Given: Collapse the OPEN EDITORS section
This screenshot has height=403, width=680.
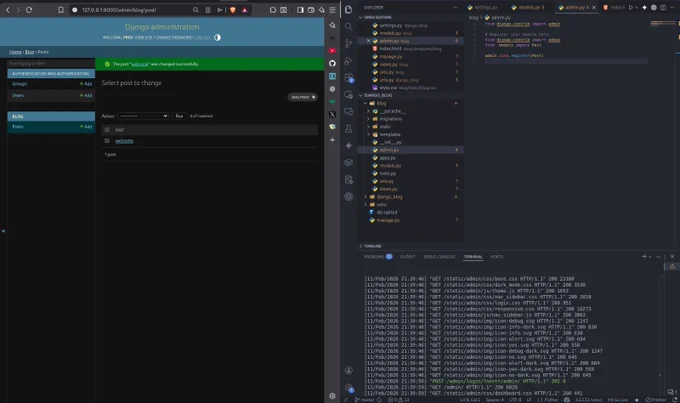Looking at the screenshot, I should tap(360, 17).
